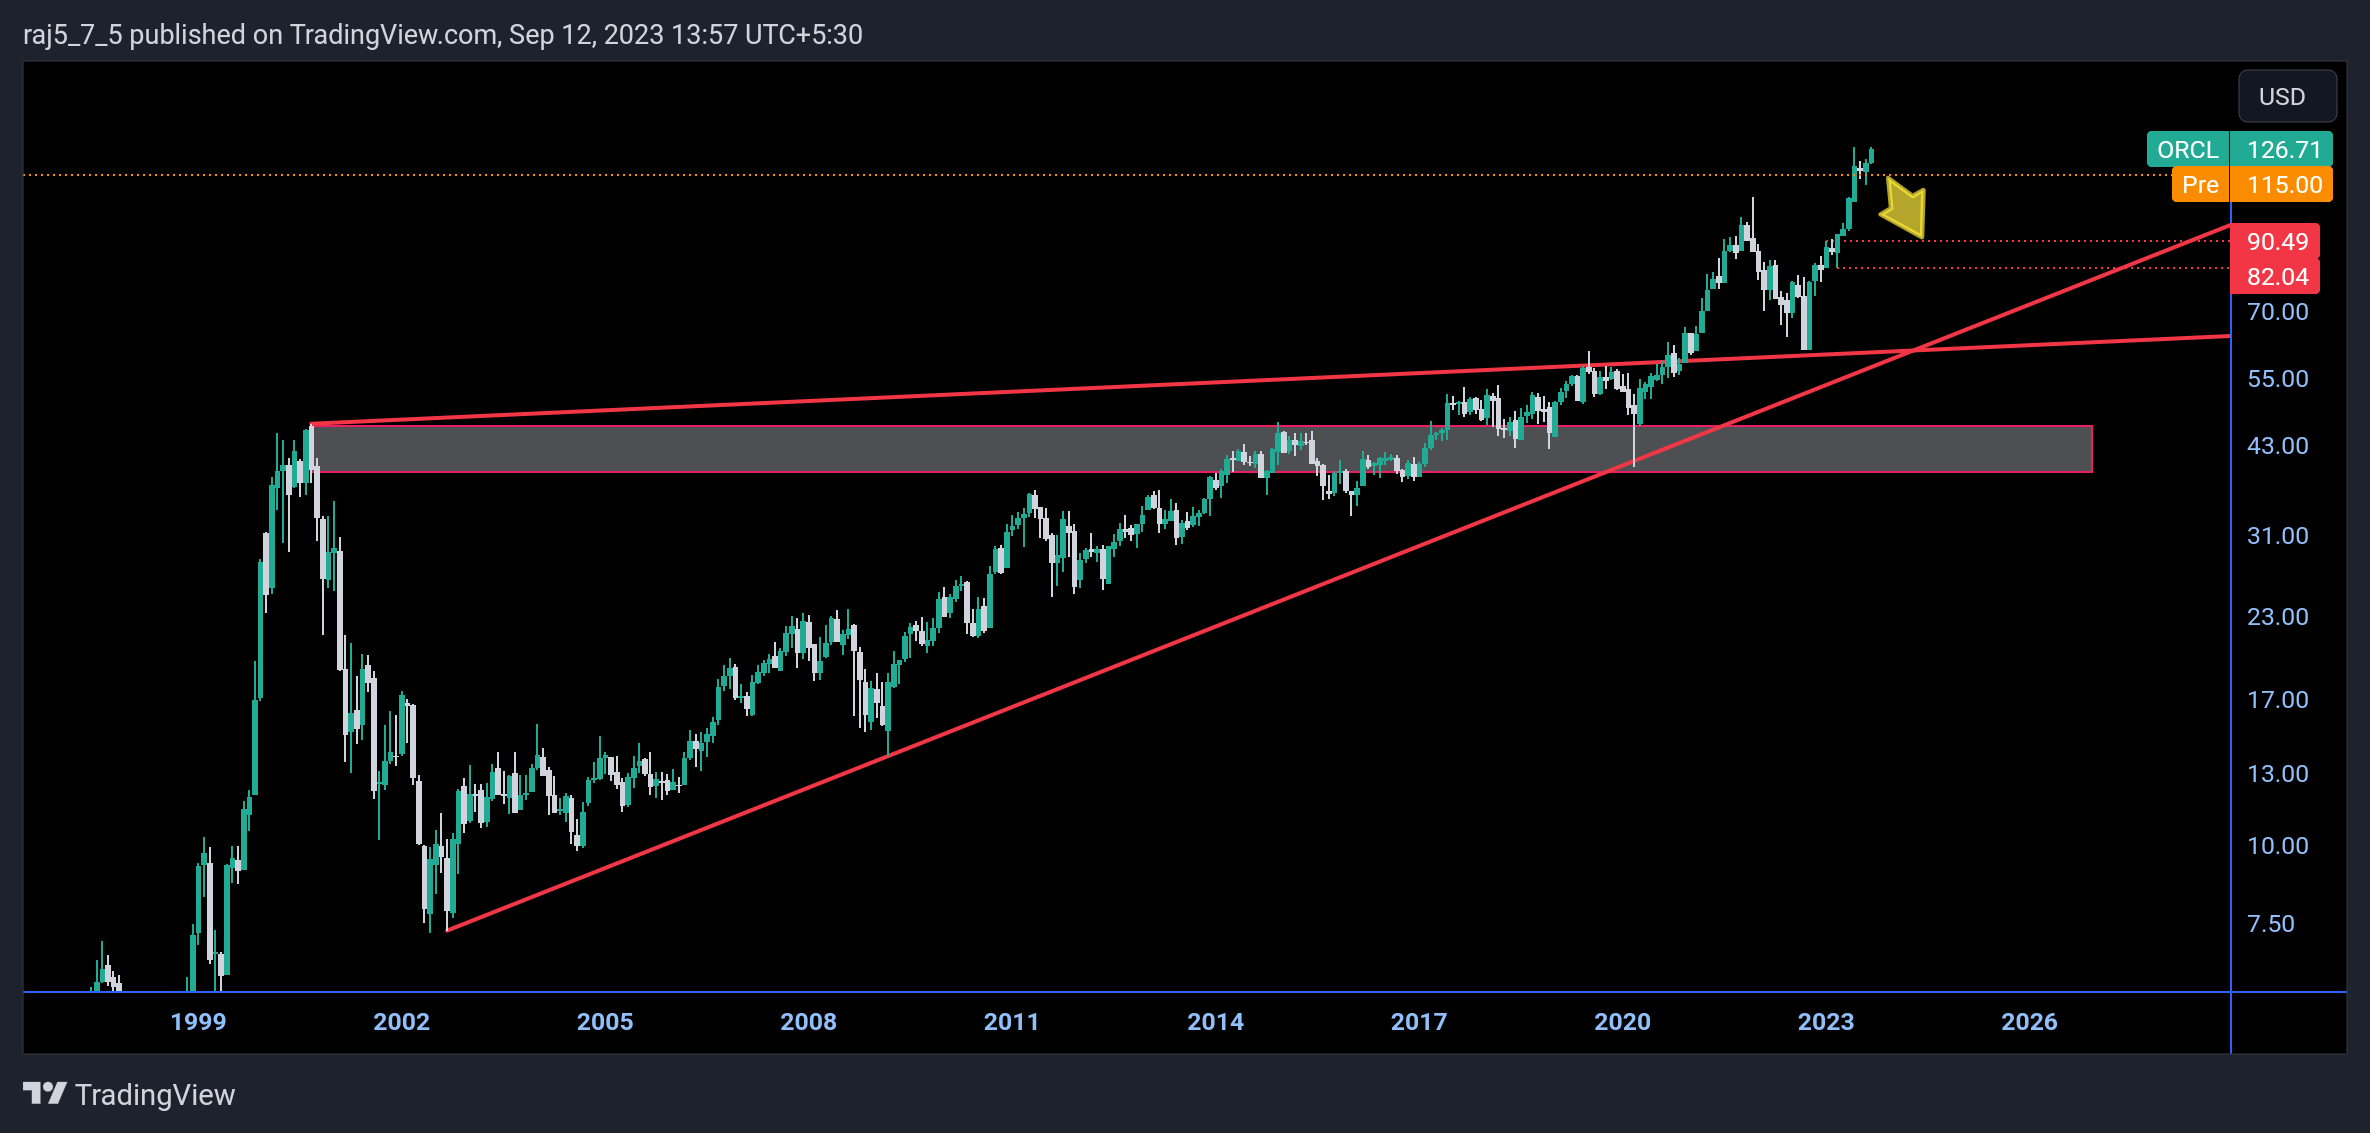Click the 2020 time axis label
The width and height of the screenshot is (2370, 1133).
click(1622, 1022)
